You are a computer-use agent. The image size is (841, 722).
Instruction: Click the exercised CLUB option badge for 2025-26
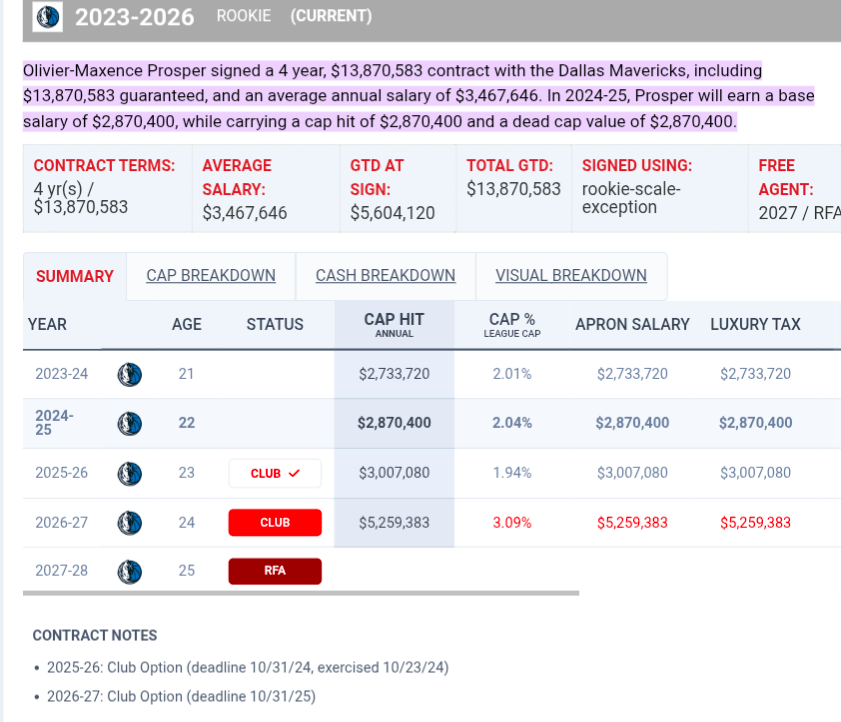pyautogui.click(x=275, y=473)
